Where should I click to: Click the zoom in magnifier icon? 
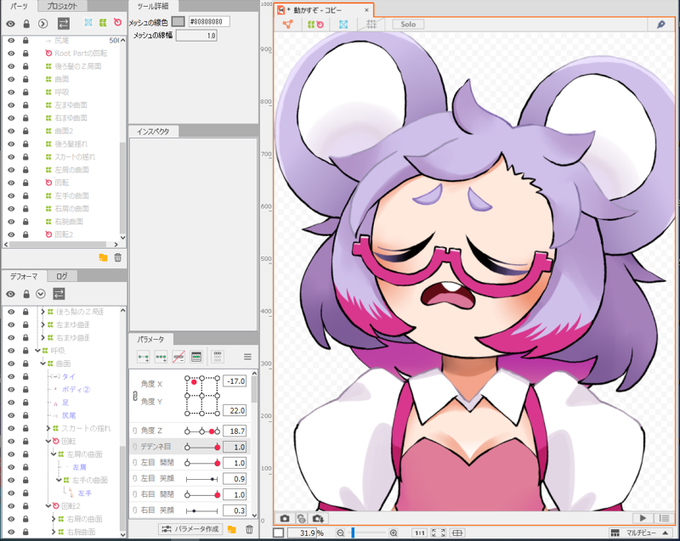point(393,533)
